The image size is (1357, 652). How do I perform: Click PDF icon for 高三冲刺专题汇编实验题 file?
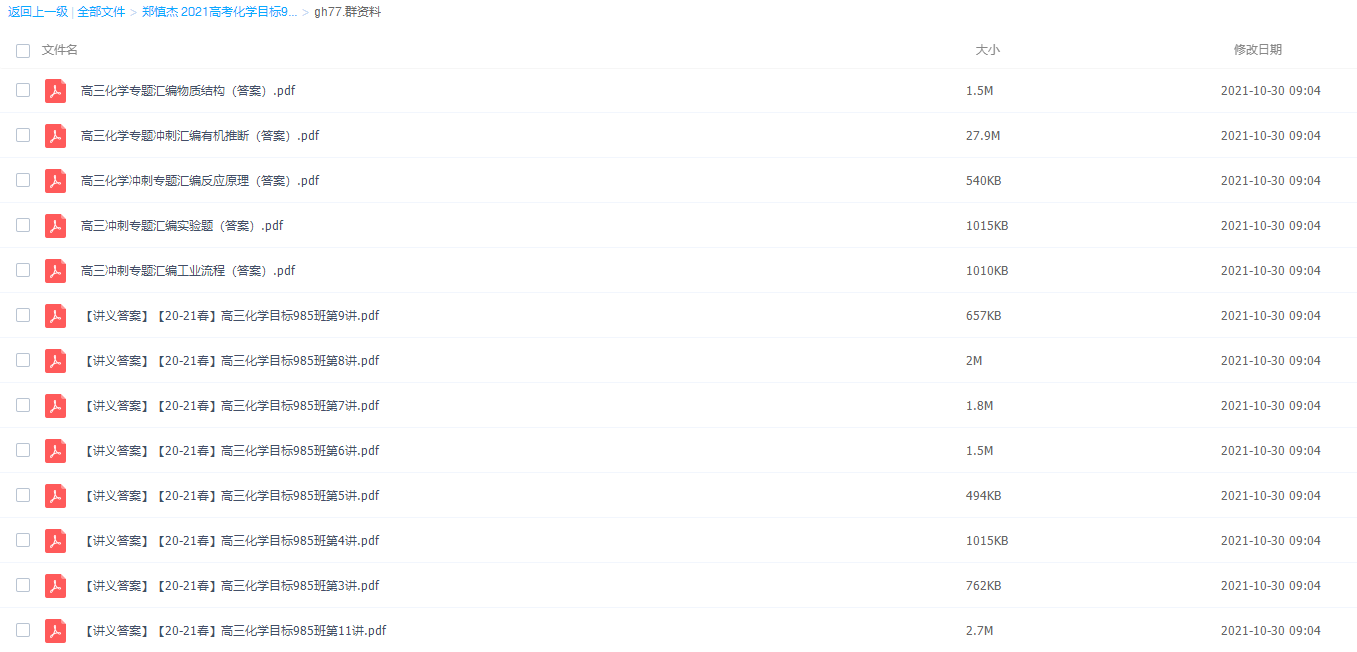pyautogui.click(x=55, y=226)
